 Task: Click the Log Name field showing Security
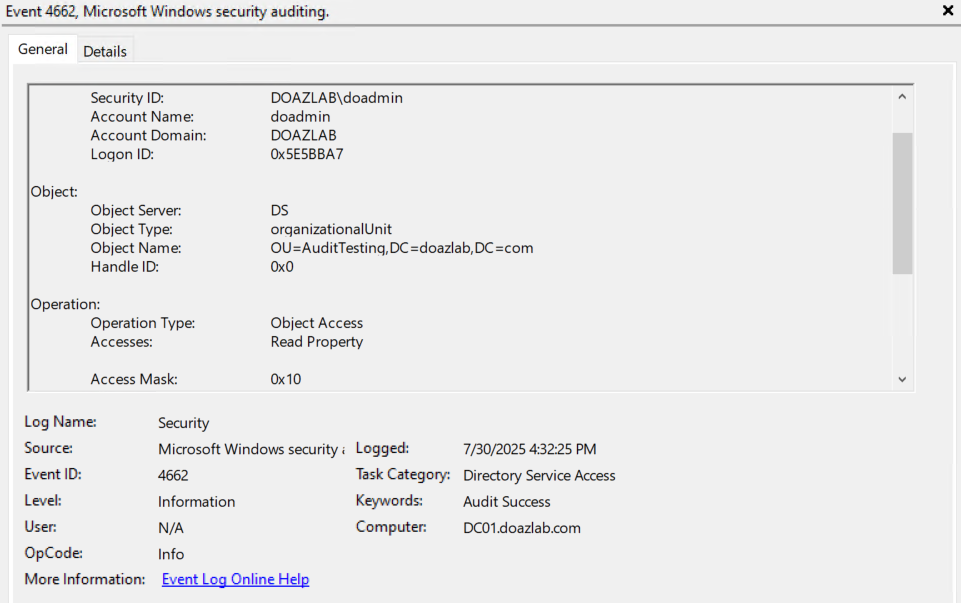[184, 423]
